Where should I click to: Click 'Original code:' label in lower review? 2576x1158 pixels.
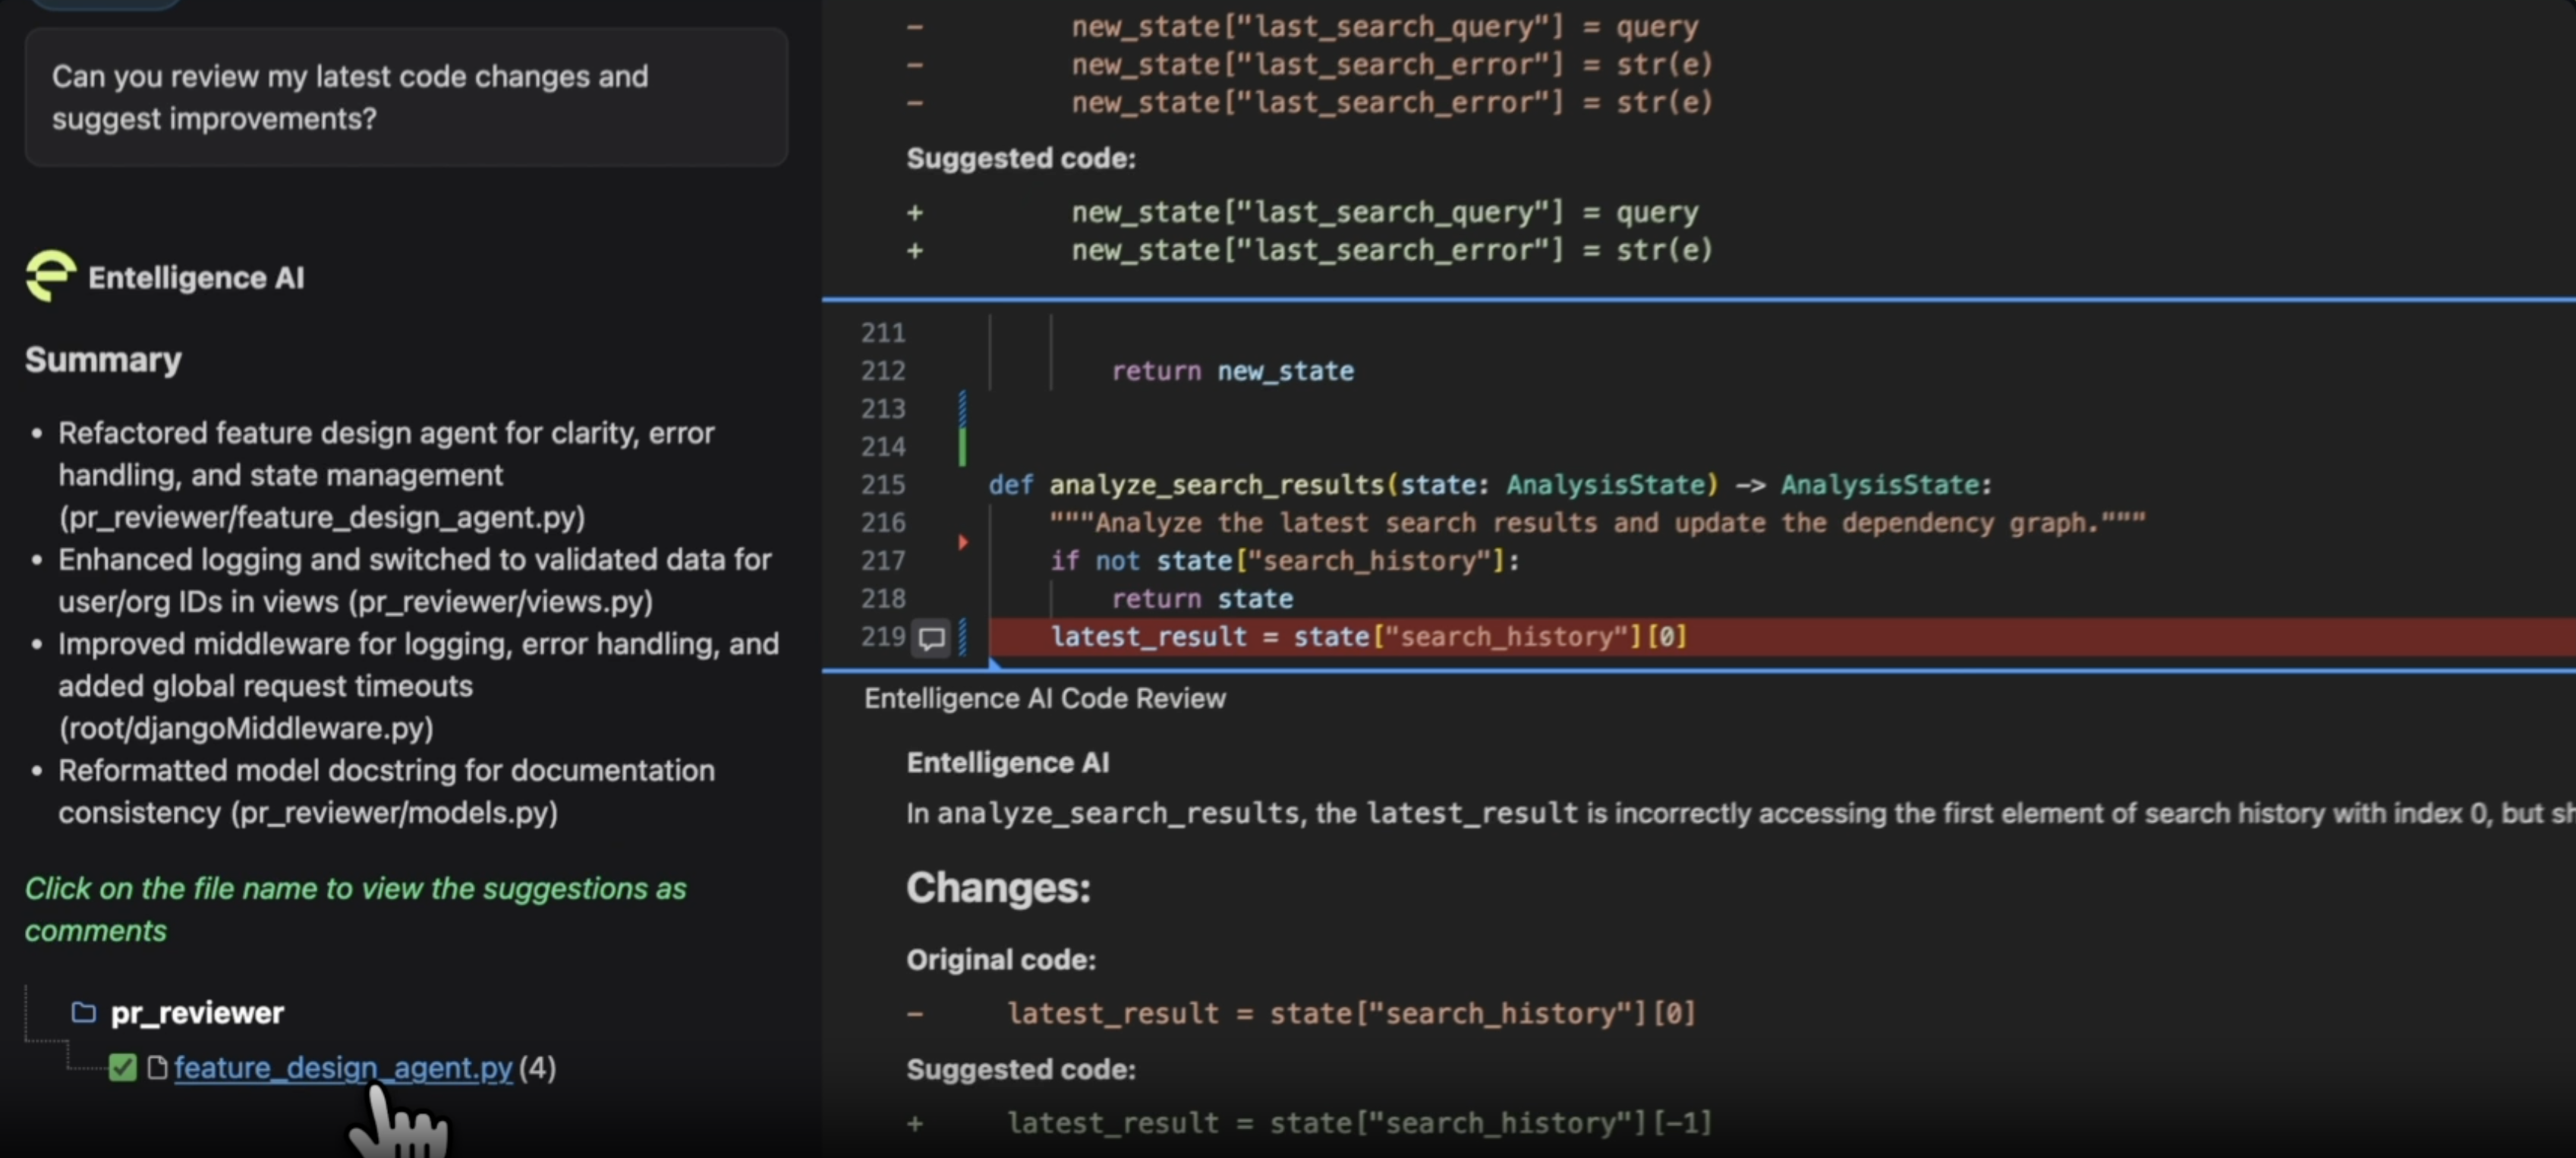1001,960
